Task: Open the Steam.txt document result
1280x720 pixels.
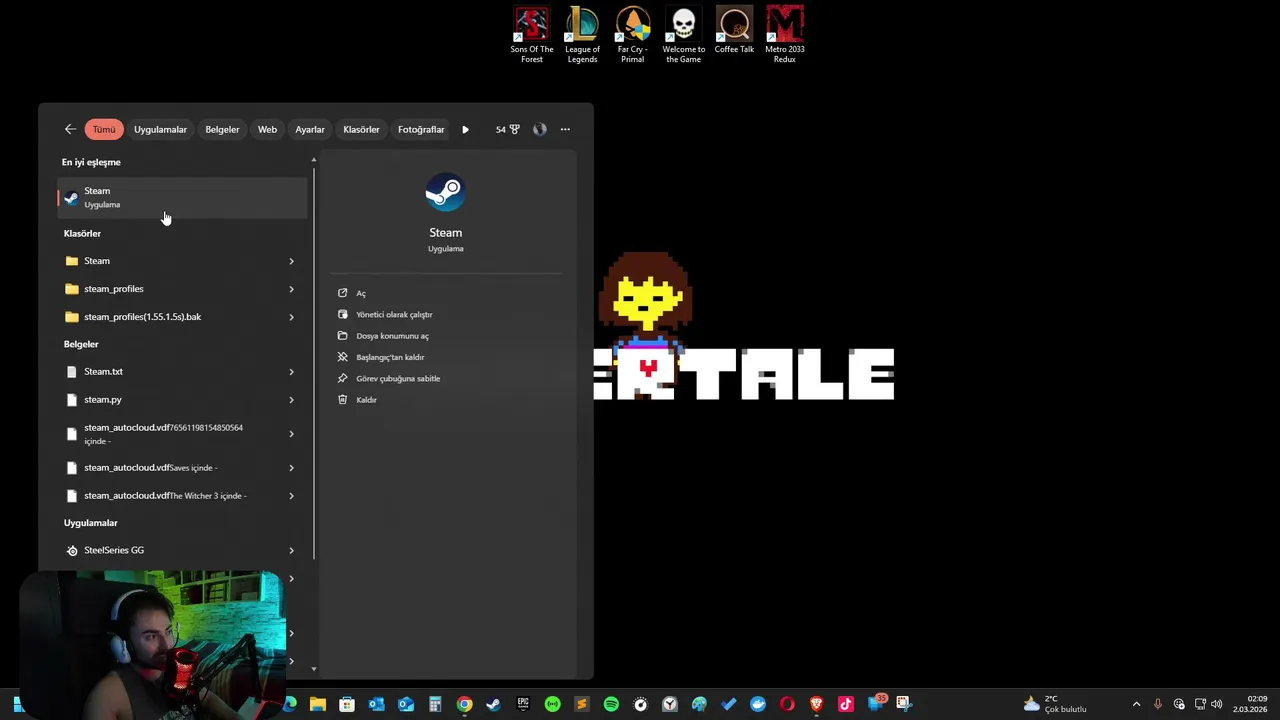Action: click(170, 372)
